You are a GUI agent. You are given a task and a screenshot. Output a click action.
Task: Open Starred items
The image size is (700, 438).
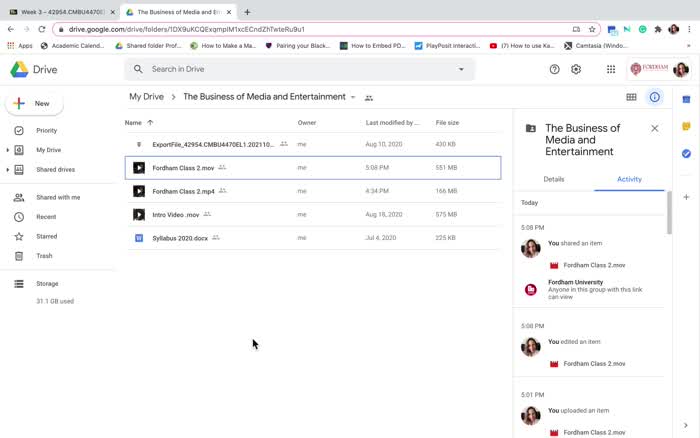[x=46, y=236]
